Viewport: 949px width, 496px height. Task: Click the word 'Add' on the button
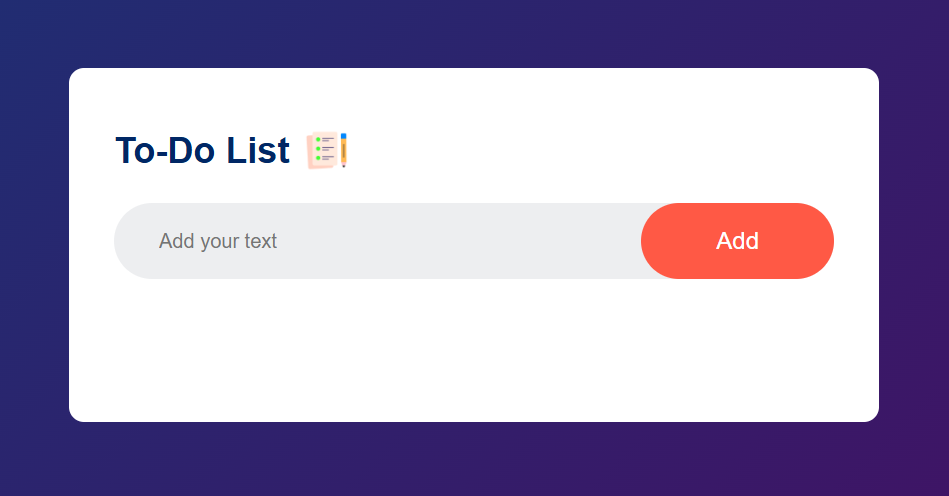point(737,241)
